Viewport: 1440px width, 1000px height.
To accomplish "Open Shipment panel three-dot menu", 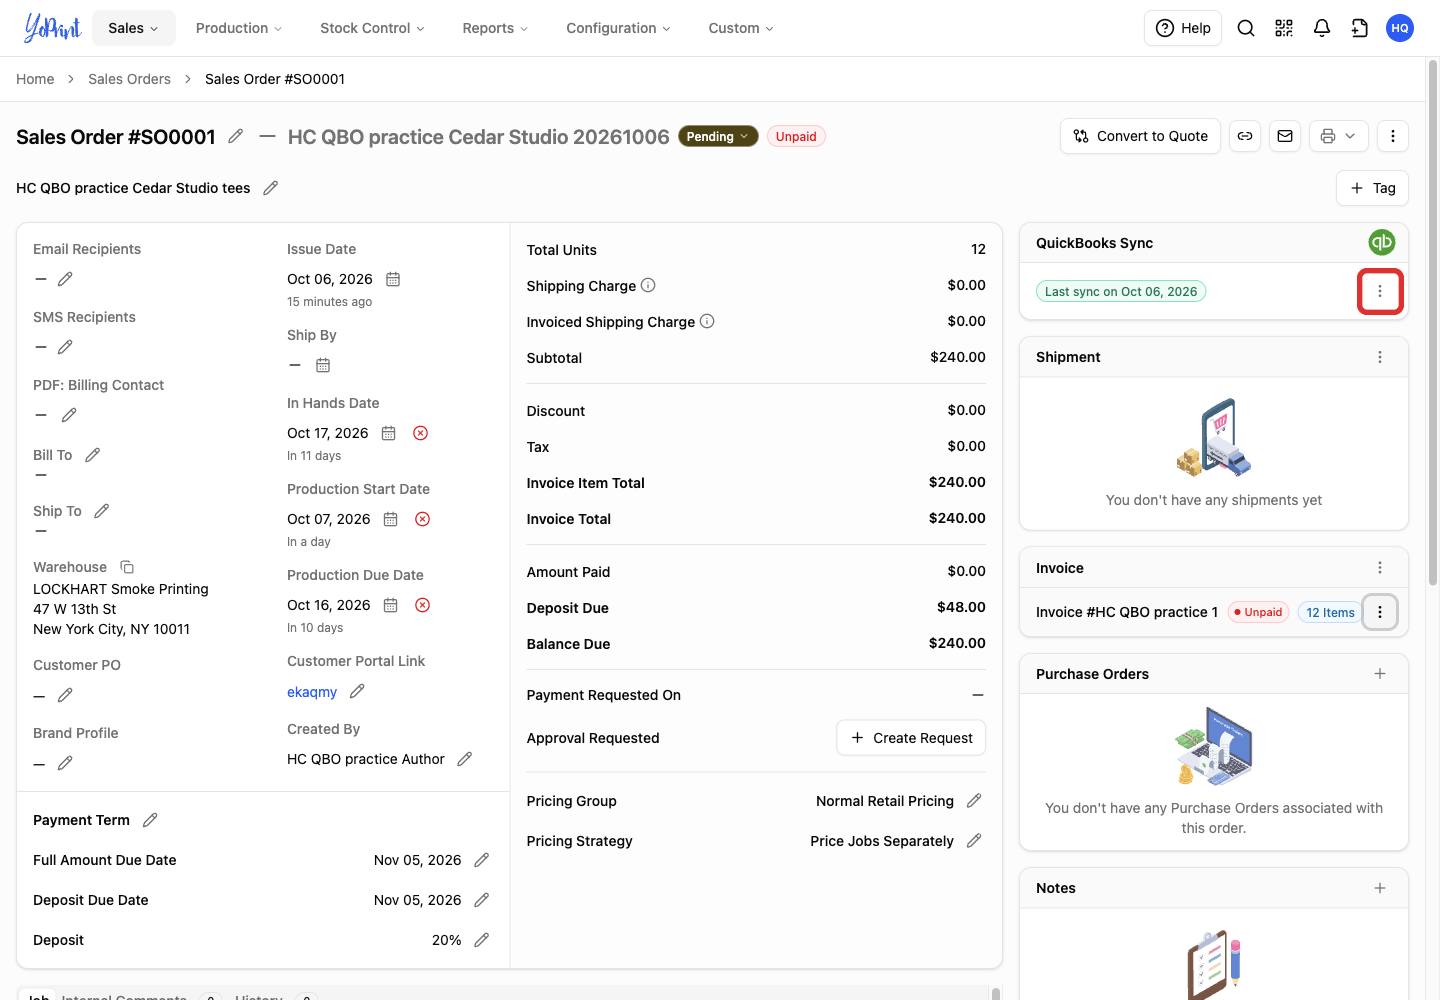I will (x=1380, y=357).
